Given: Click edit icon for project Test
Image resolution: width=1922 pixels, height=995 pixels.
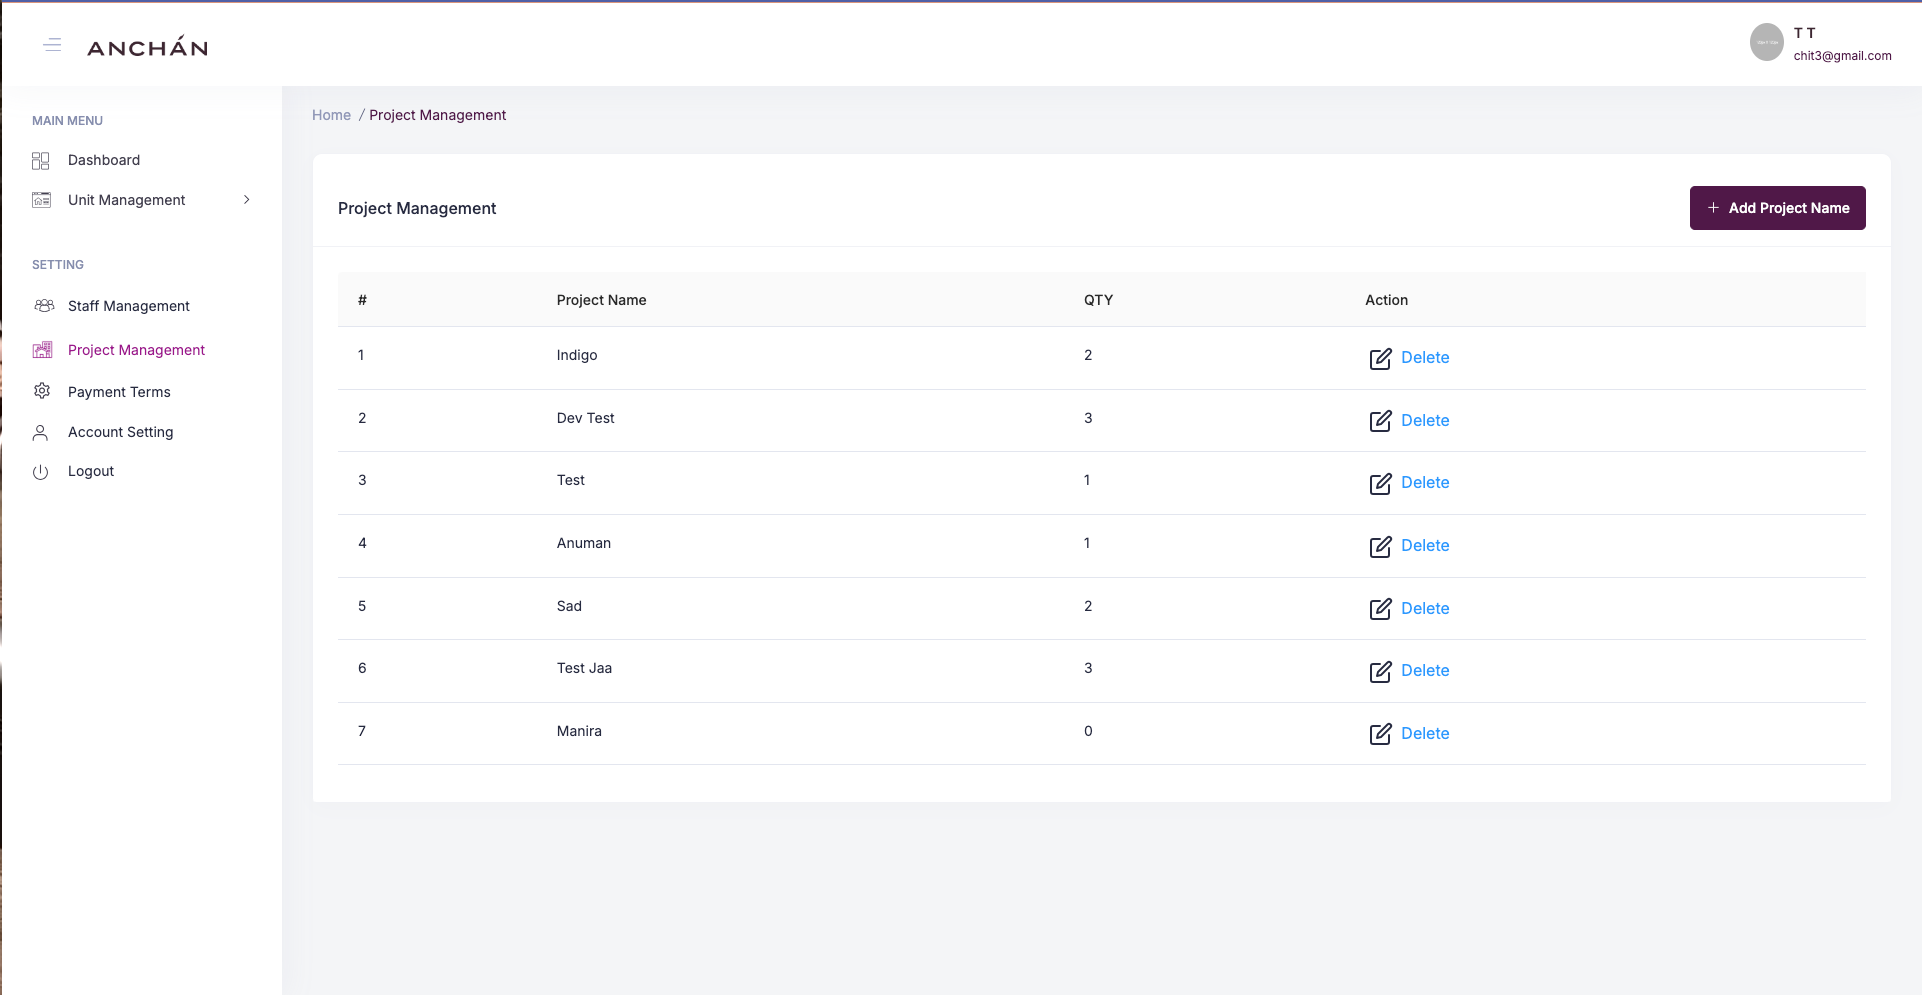Looking at the screenshot, I should tap(1380, 484).
